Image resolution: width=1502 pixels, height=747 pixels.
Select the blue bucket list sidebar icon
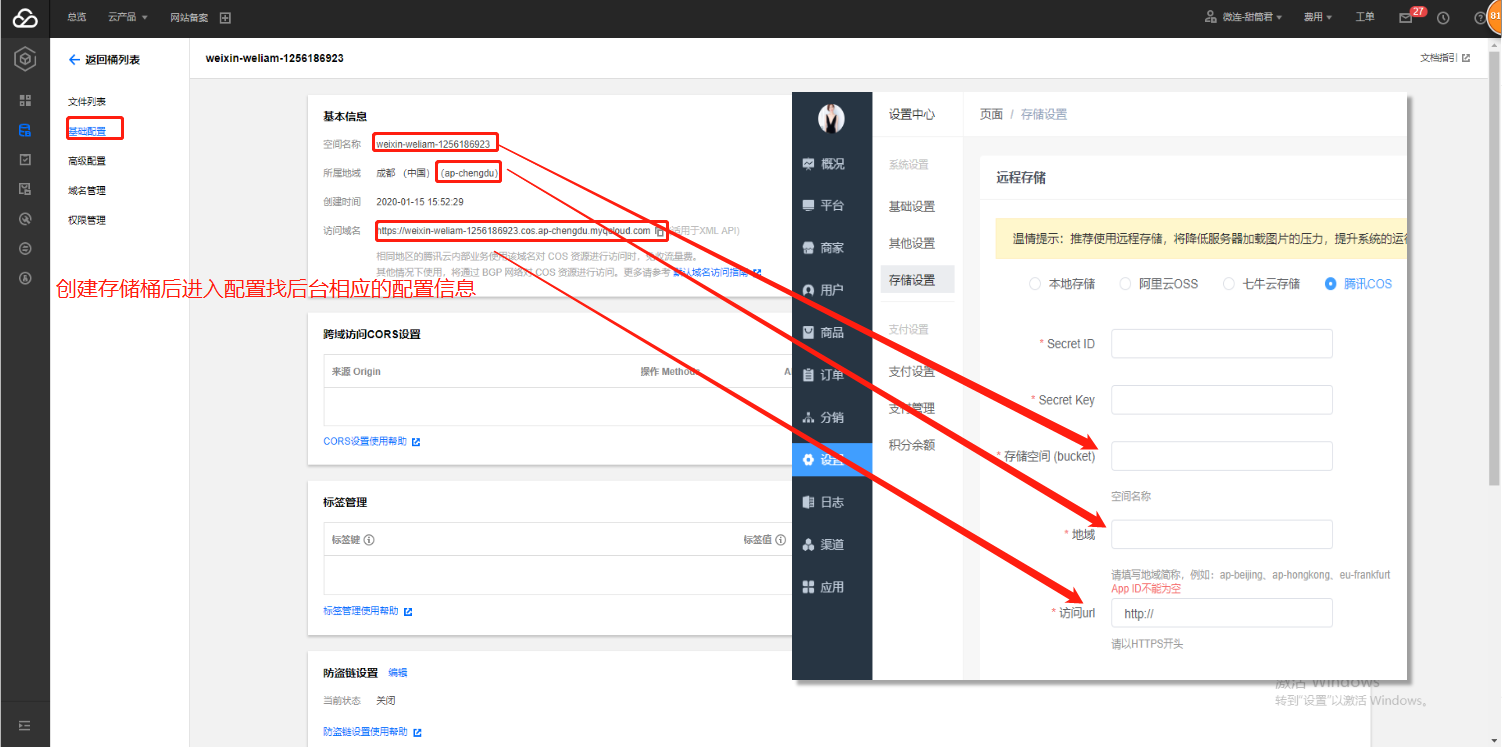[25, 130]
